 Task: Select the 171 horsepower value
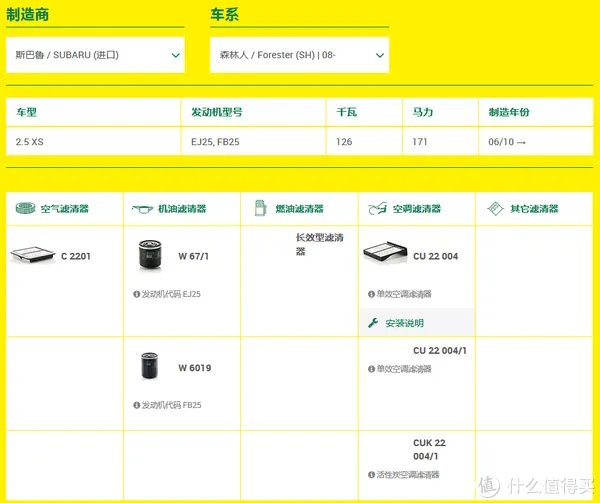tap(420, 142)
